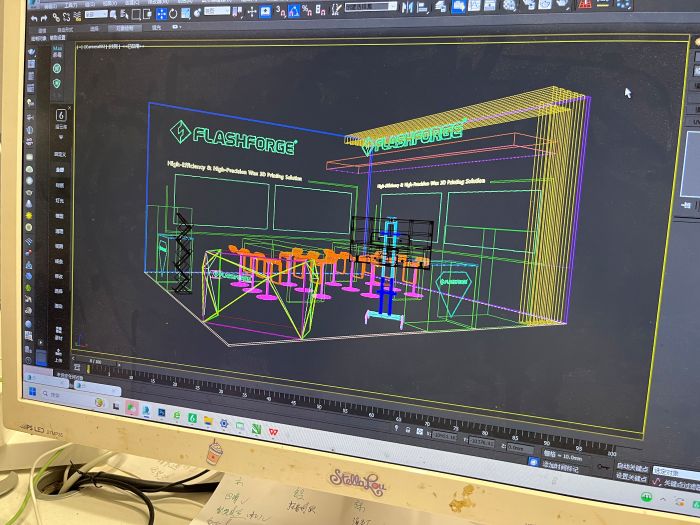Toggle Window/Crossing selection mode
The height and width of the screenshot is (525, 700).
pos(147,14)
